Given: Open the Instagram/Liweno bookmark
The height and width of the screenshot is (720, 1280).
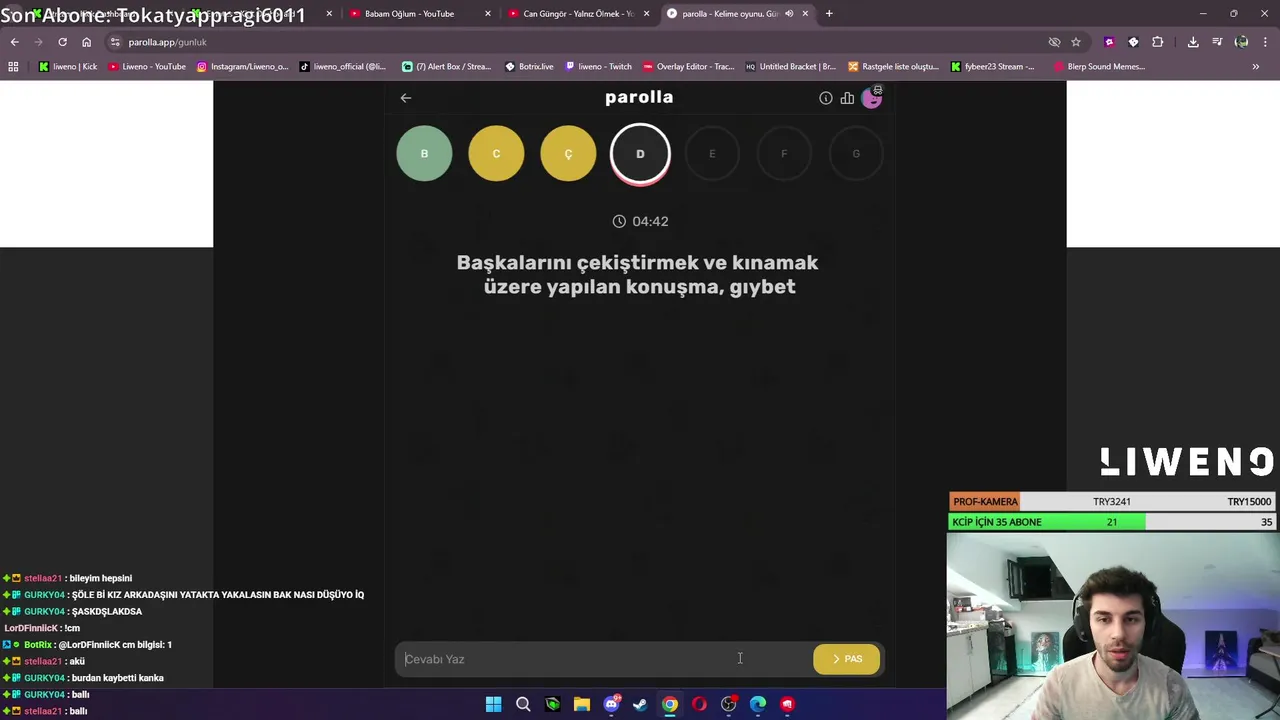Looking at the screenshot, I should pos(242,67).
